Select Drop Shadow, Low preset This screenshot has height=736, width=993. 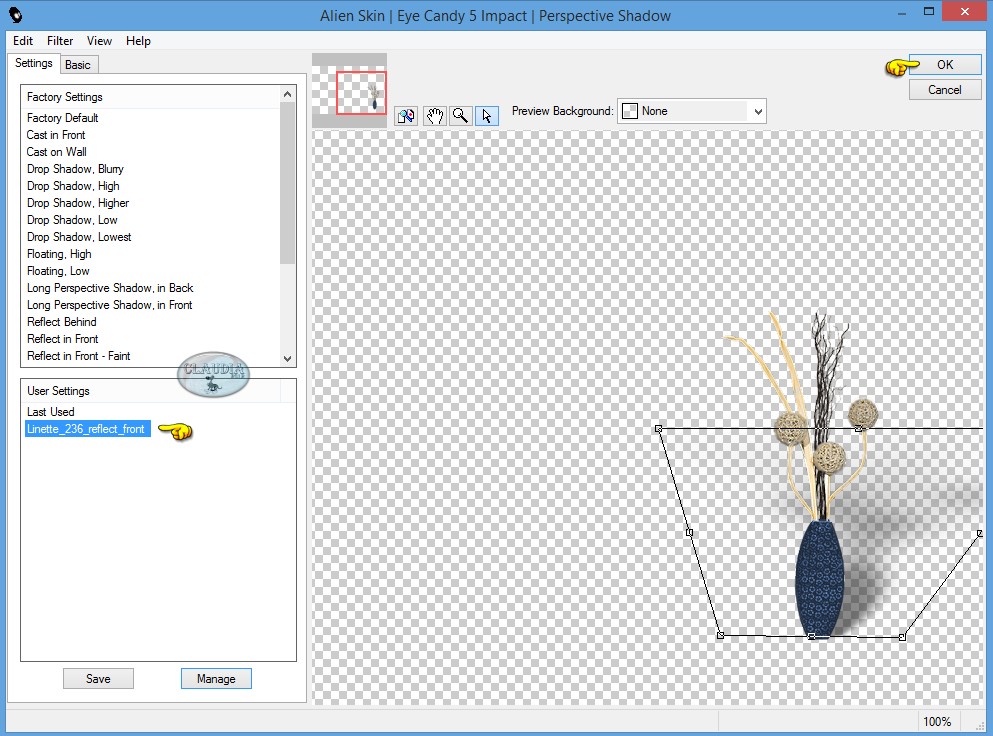pos(72,220)
